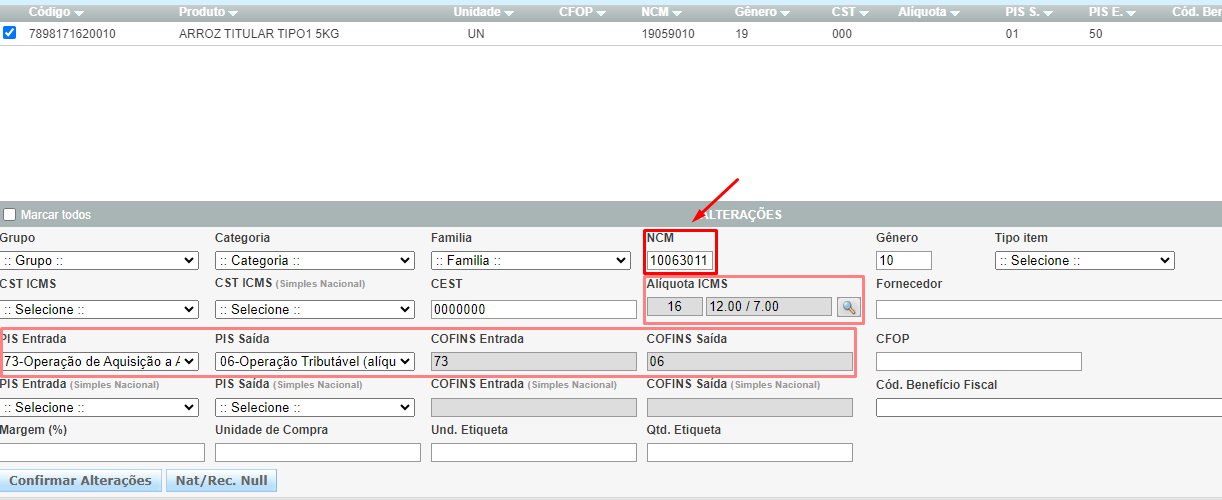Open the Família dropdown list

coord(530,261)
